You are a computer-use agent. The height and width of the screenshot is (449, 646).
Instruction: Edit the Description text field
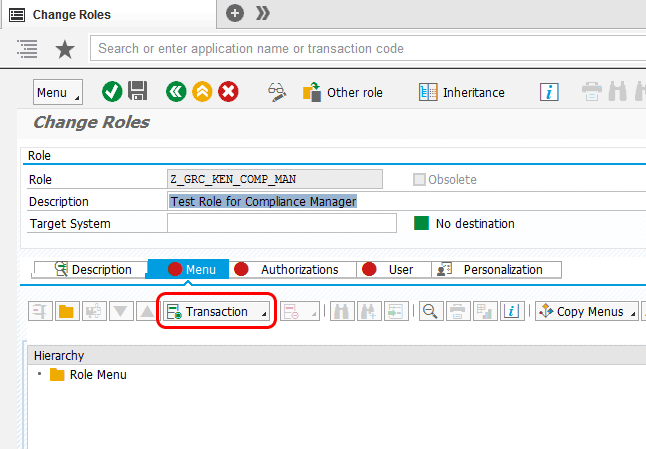tap(406, 201)
